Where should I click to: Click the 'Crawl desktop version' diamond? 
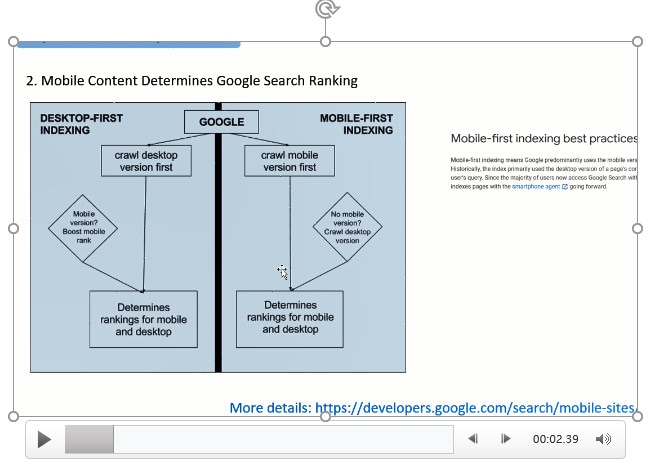(x=347, y=227)
